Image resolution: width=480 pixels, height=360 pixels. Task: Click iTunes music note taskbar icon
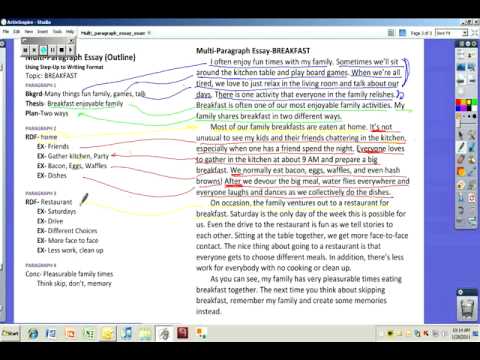[127, 333]
